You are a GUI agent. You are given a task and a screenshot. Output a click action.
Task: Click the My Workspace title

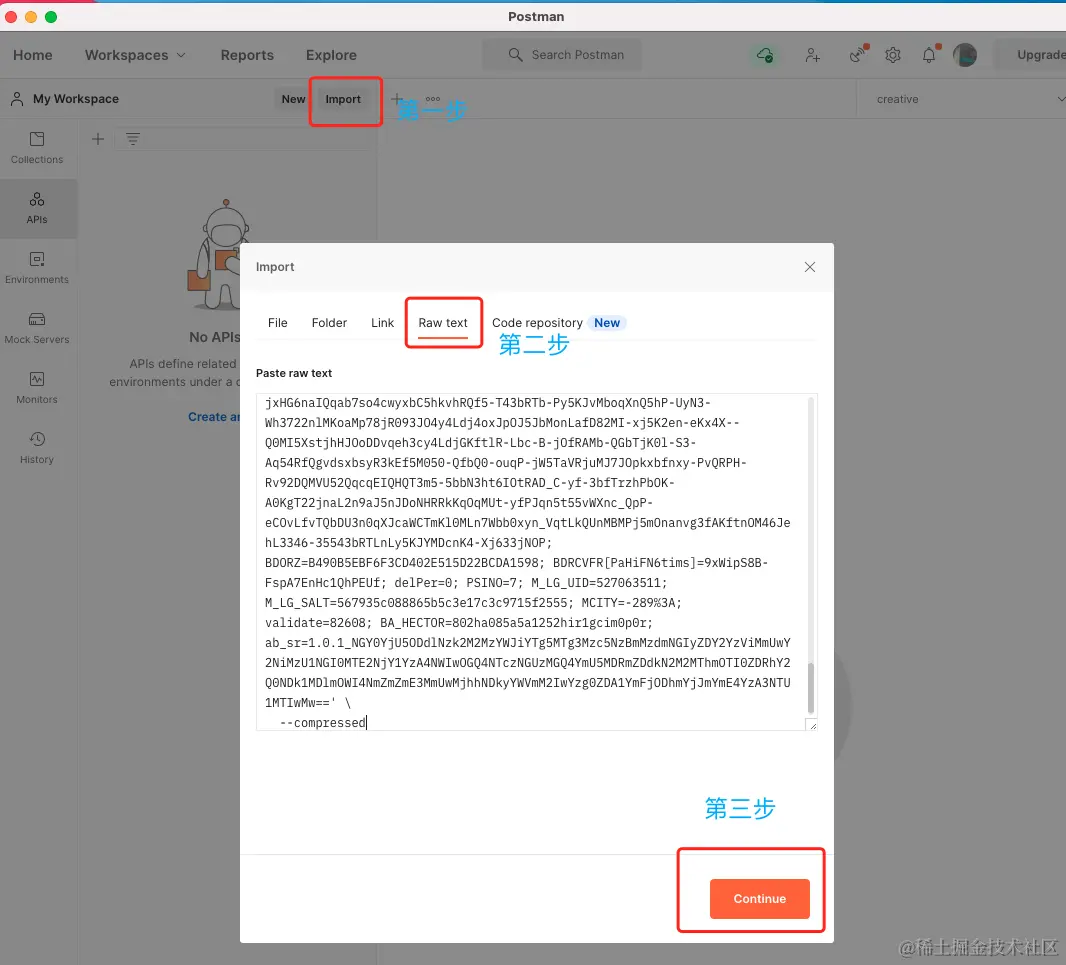(75, 99)
